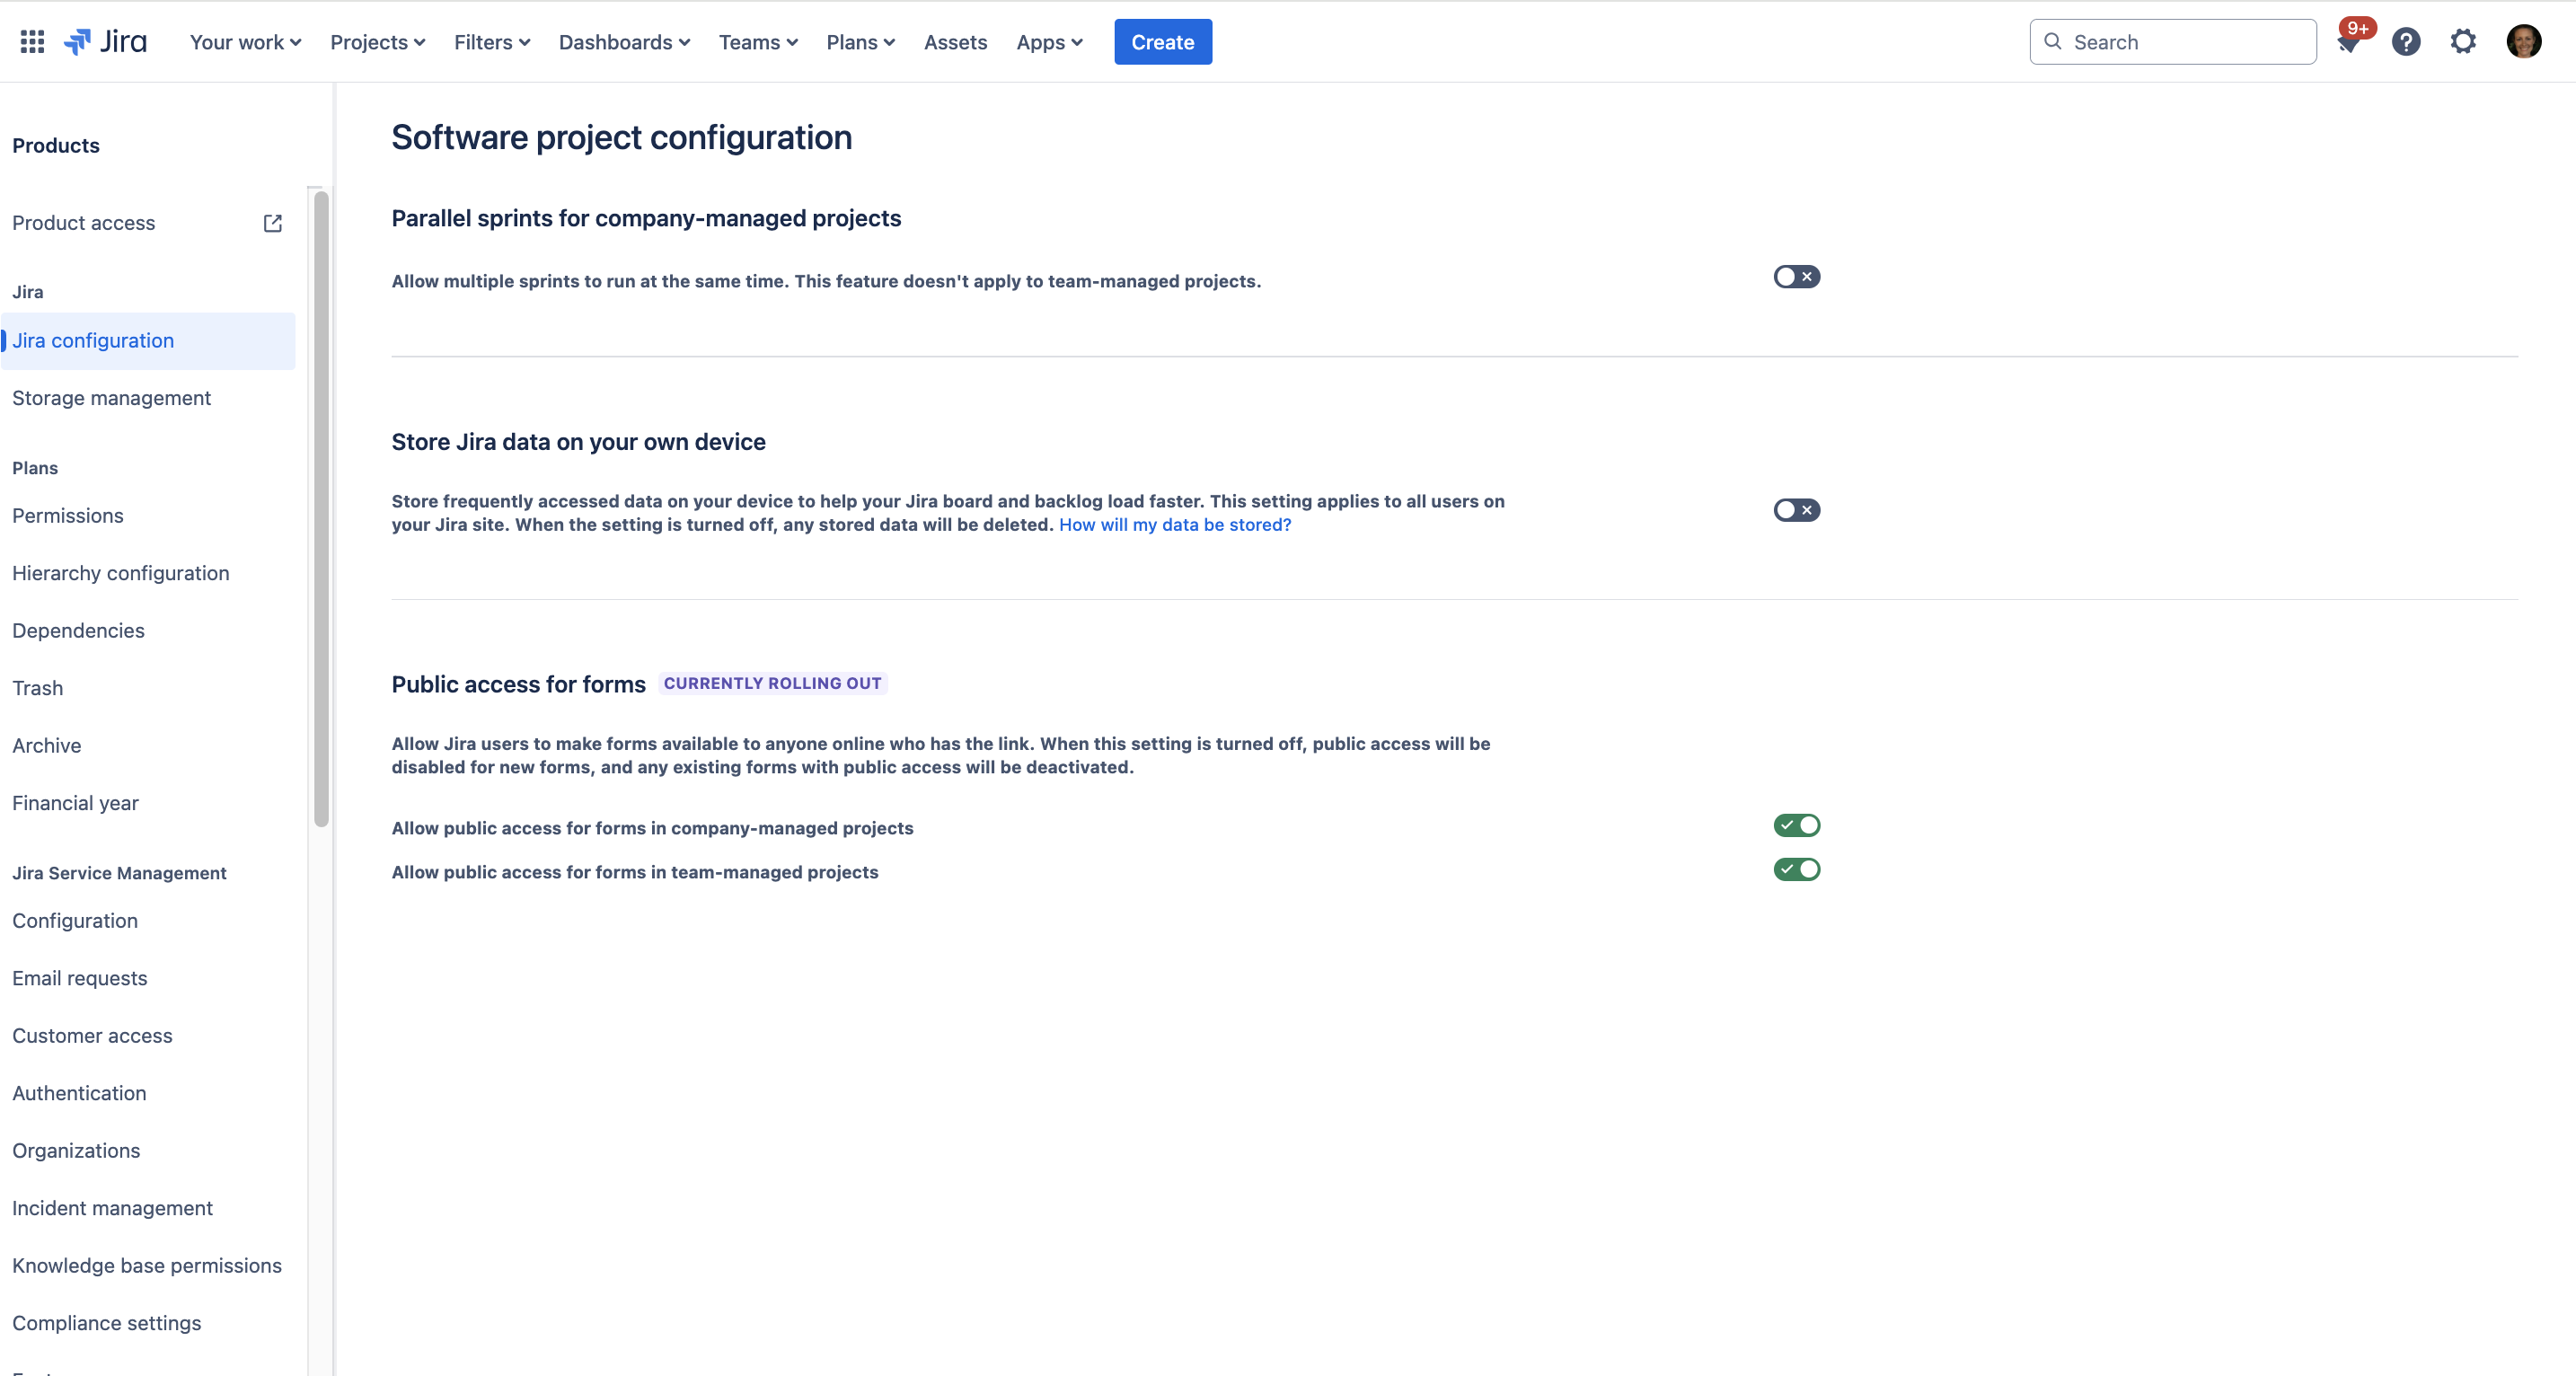Click the Create button
The width and height of the screenshot is (2576, 1376).
tap(1162, 42)
